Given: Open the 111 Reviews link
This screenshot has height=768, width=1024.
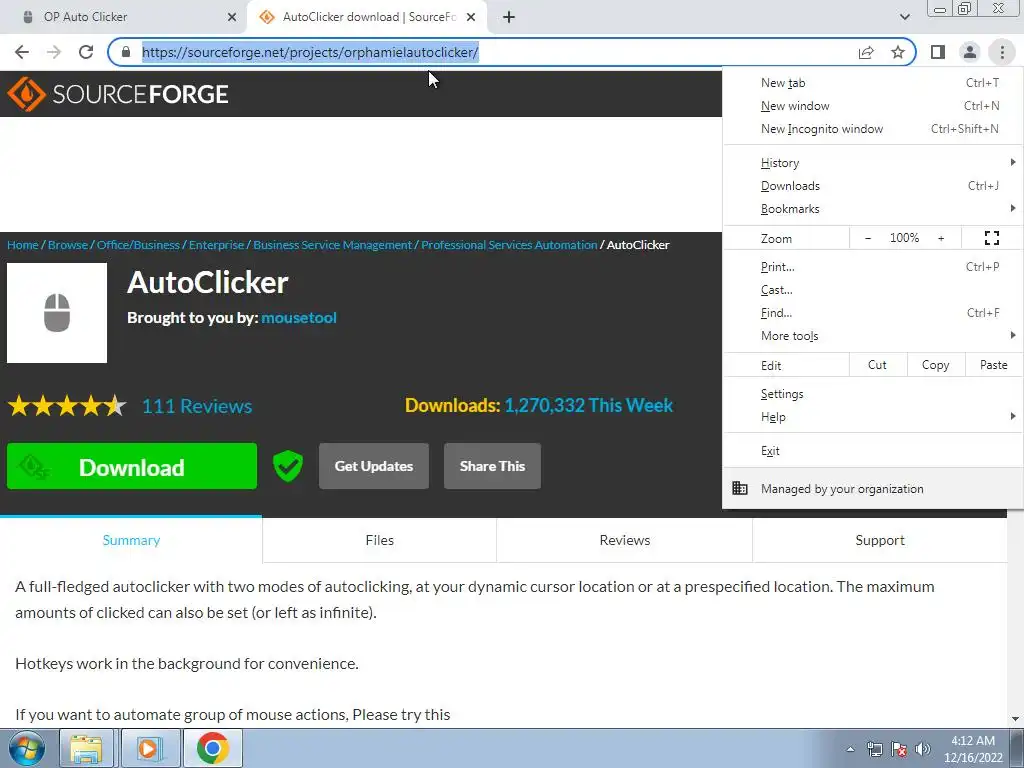Looking at the screenshot, I should point(197,406).
